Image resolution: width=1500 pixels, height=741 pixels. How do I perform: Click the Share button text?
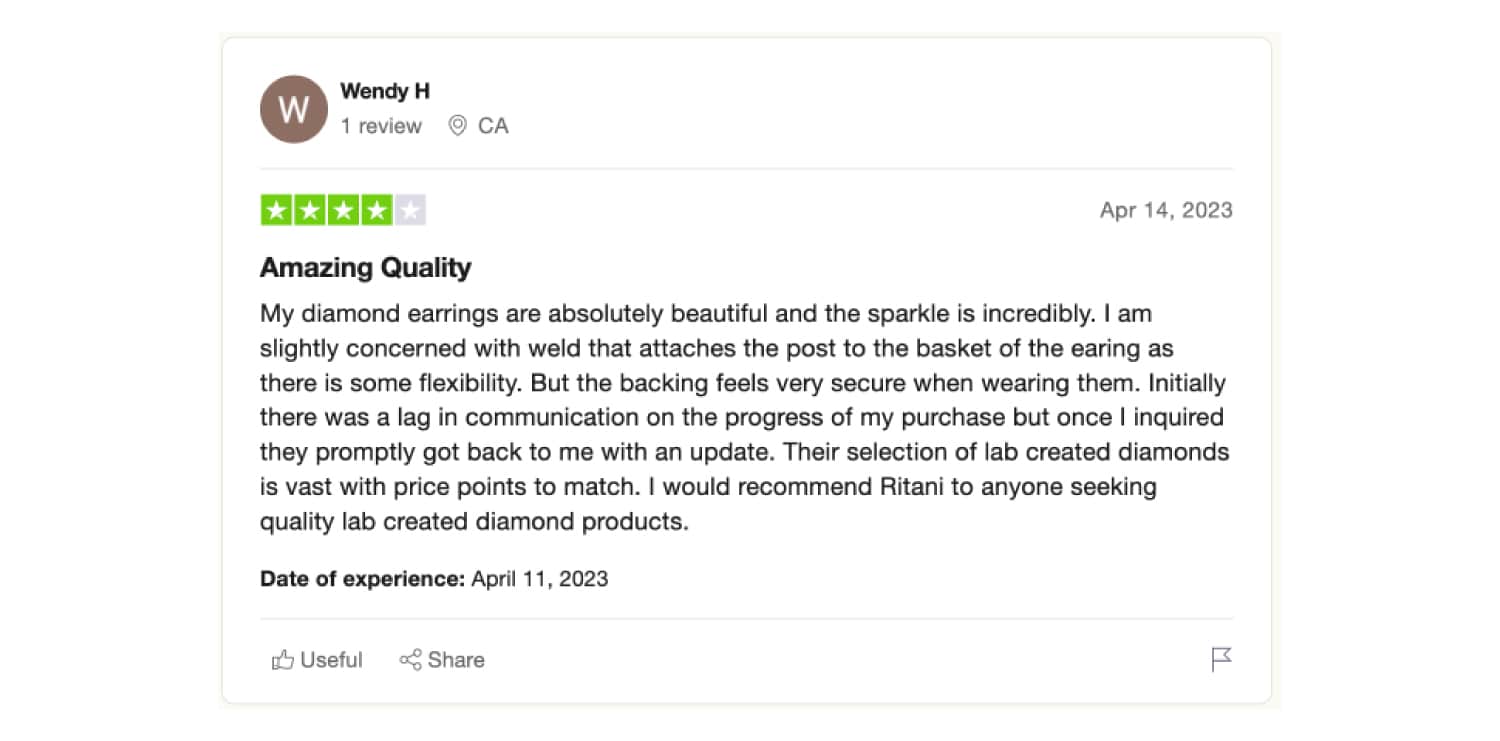456,659
